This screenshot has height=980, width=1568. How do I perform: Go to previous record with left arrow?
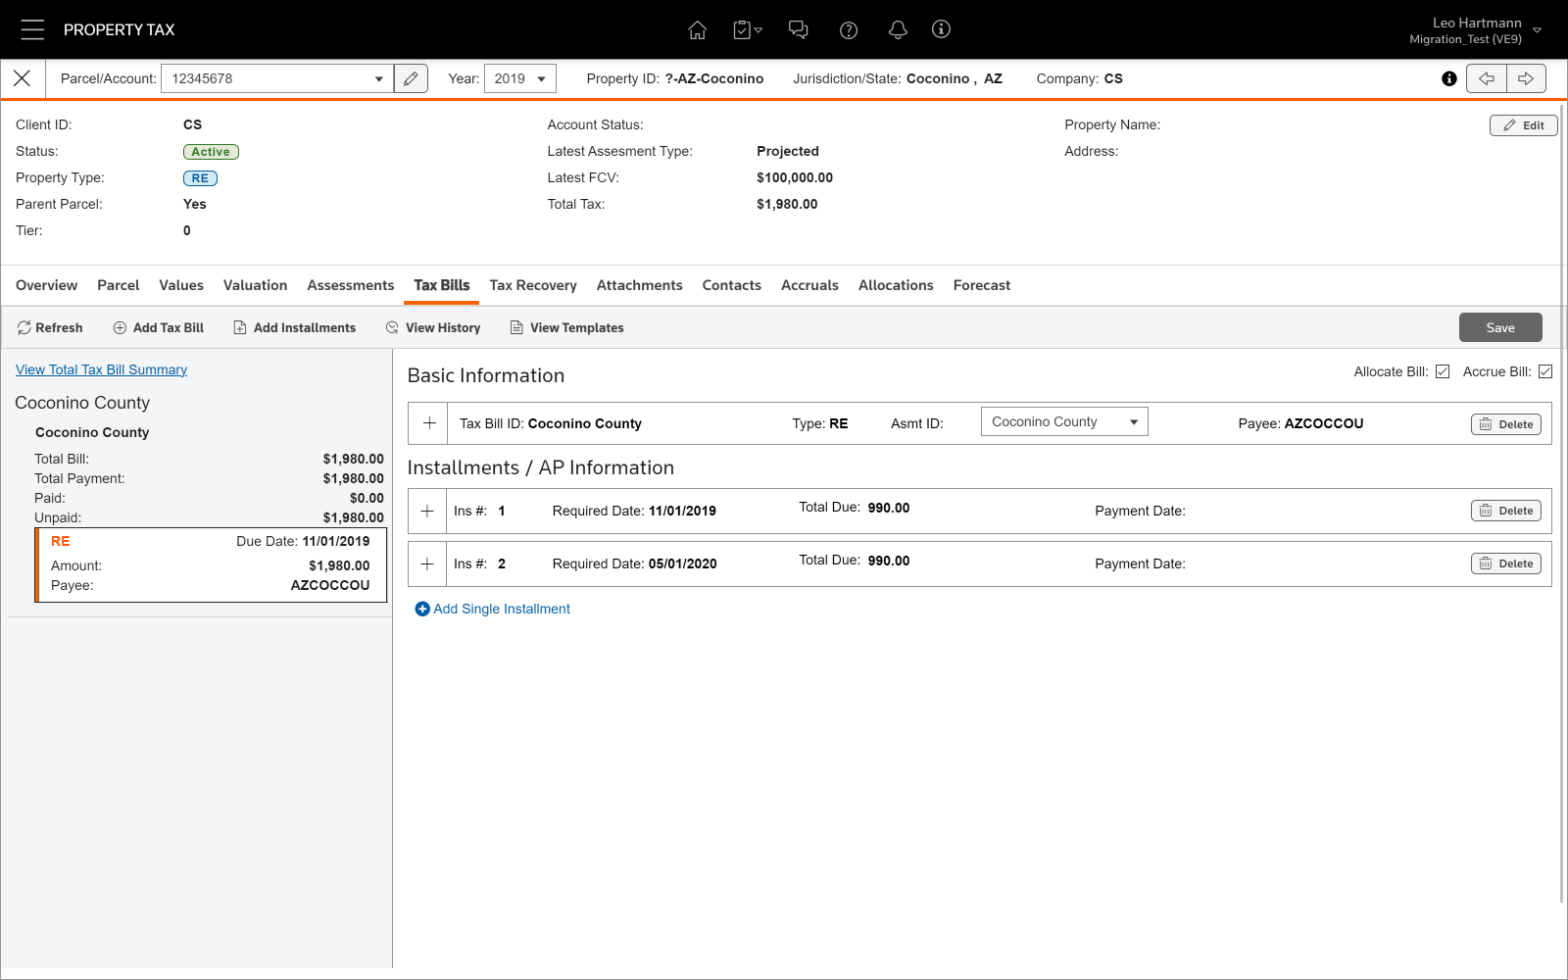tap(1486, 78)
